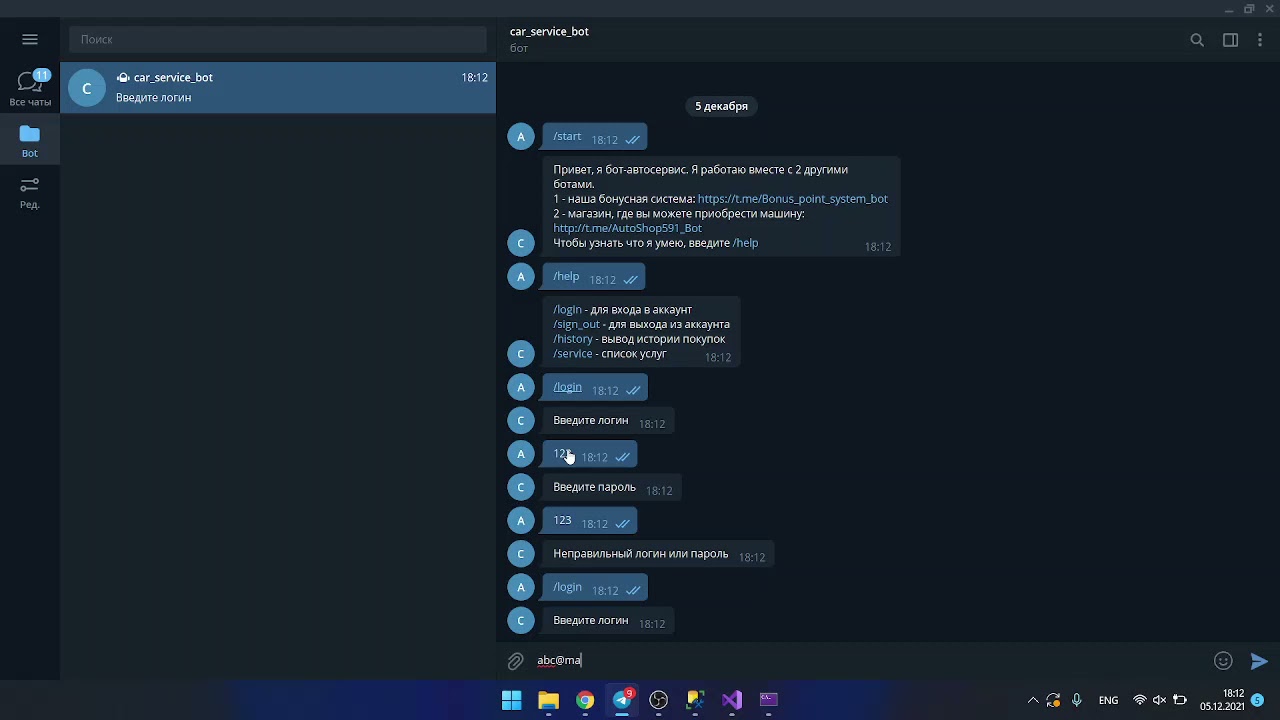Image resolution: width=1280 pixels, height=720 pixels.
Task: Click the sync refresh tray icon
Action: pyautogui.click(x=1053, y=700)
